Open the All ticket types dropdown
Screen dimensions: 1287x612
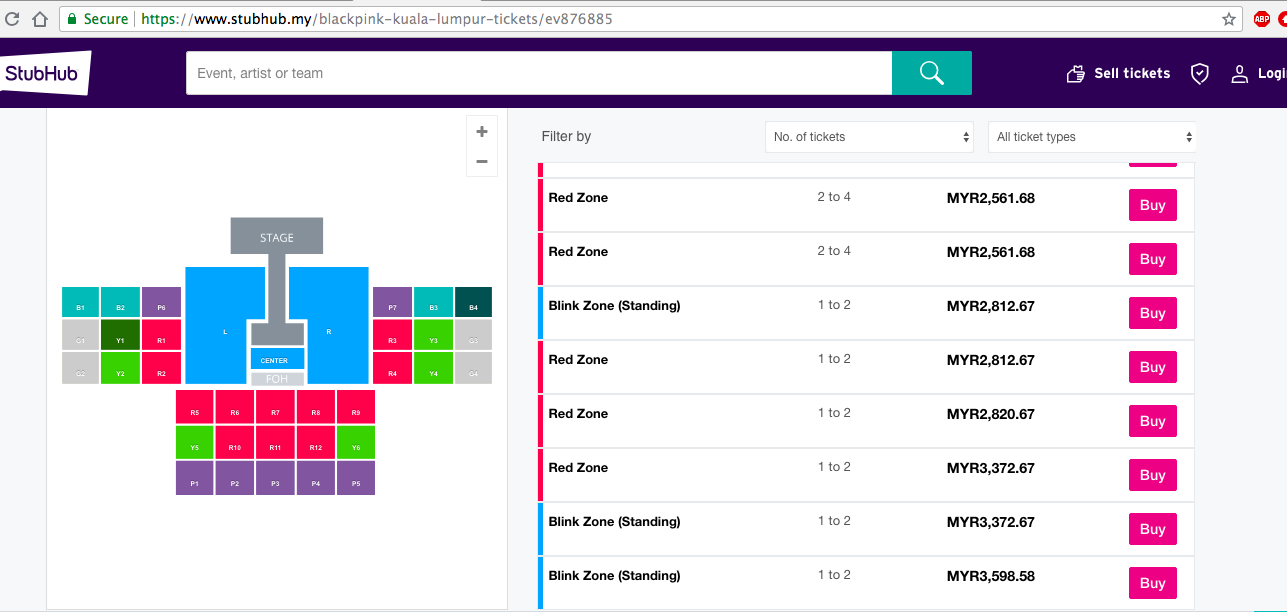pyautogui.click(x=1091, y=137)
